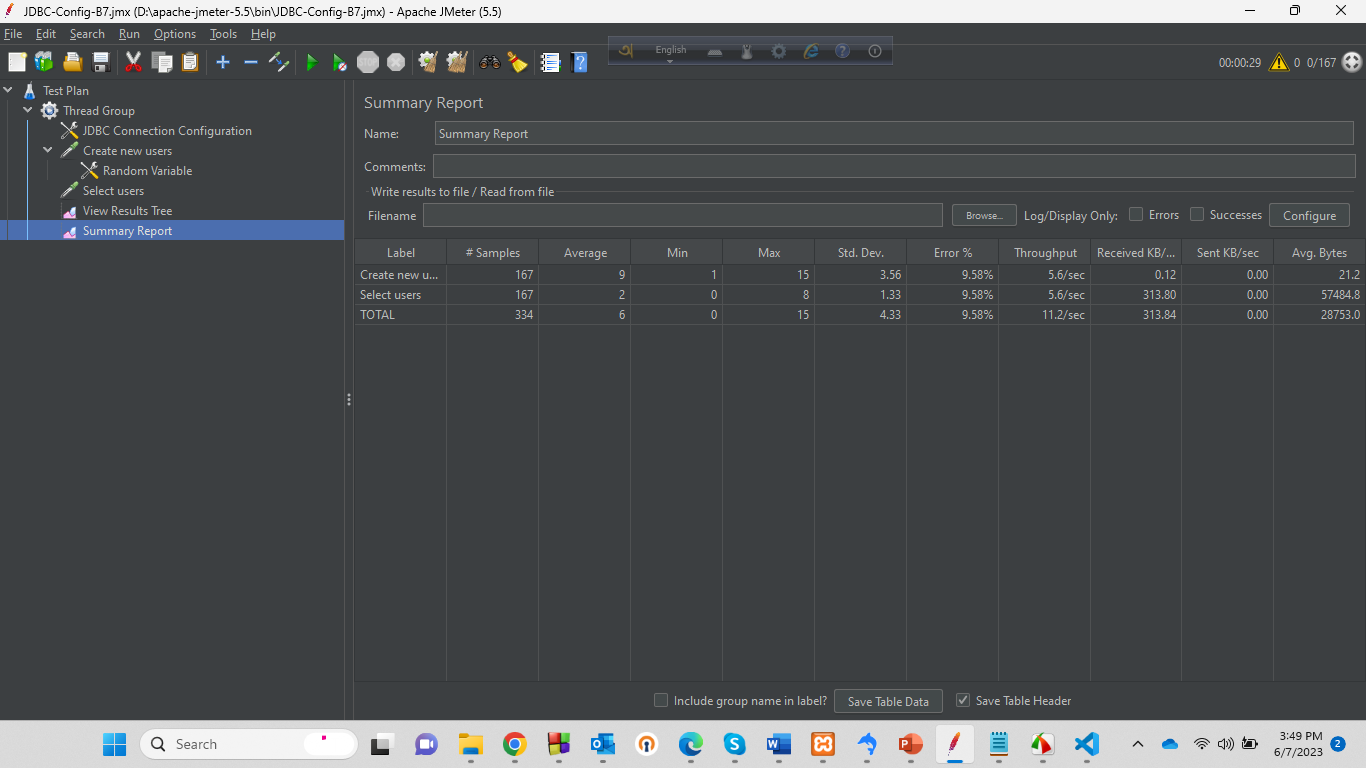Click the Start no pauses play icon
1366x768 pixels.
pyautogui.click(x=340, y=62)
